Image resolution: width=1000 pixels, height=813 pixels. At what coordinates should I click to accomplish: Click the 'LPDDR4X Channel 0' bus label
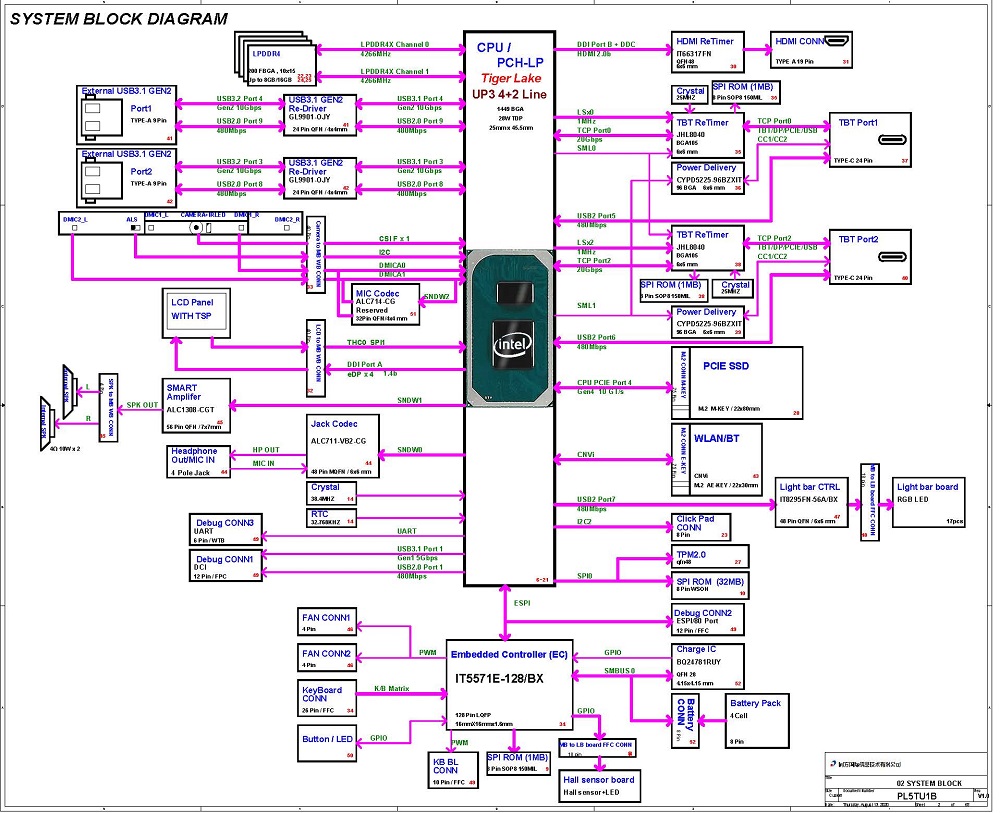point(394,44)
